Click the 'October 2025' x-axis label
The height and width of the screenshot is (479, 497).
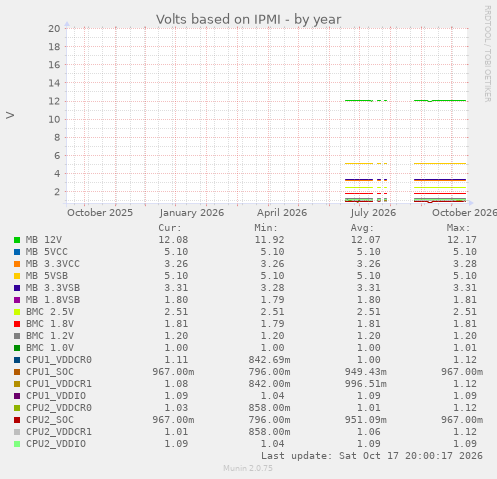tap(100, 213)
